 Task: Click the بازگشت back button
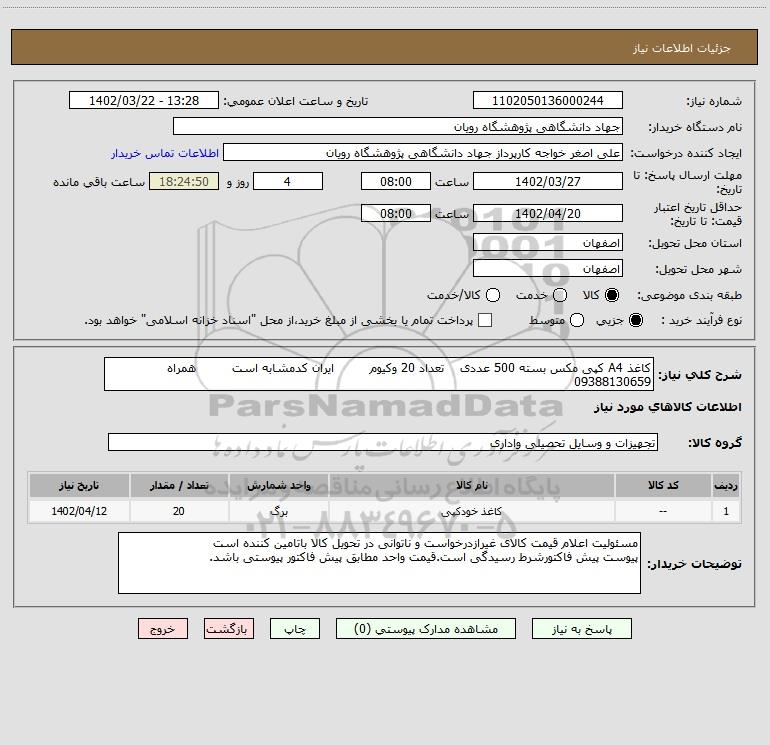(229, 629)
